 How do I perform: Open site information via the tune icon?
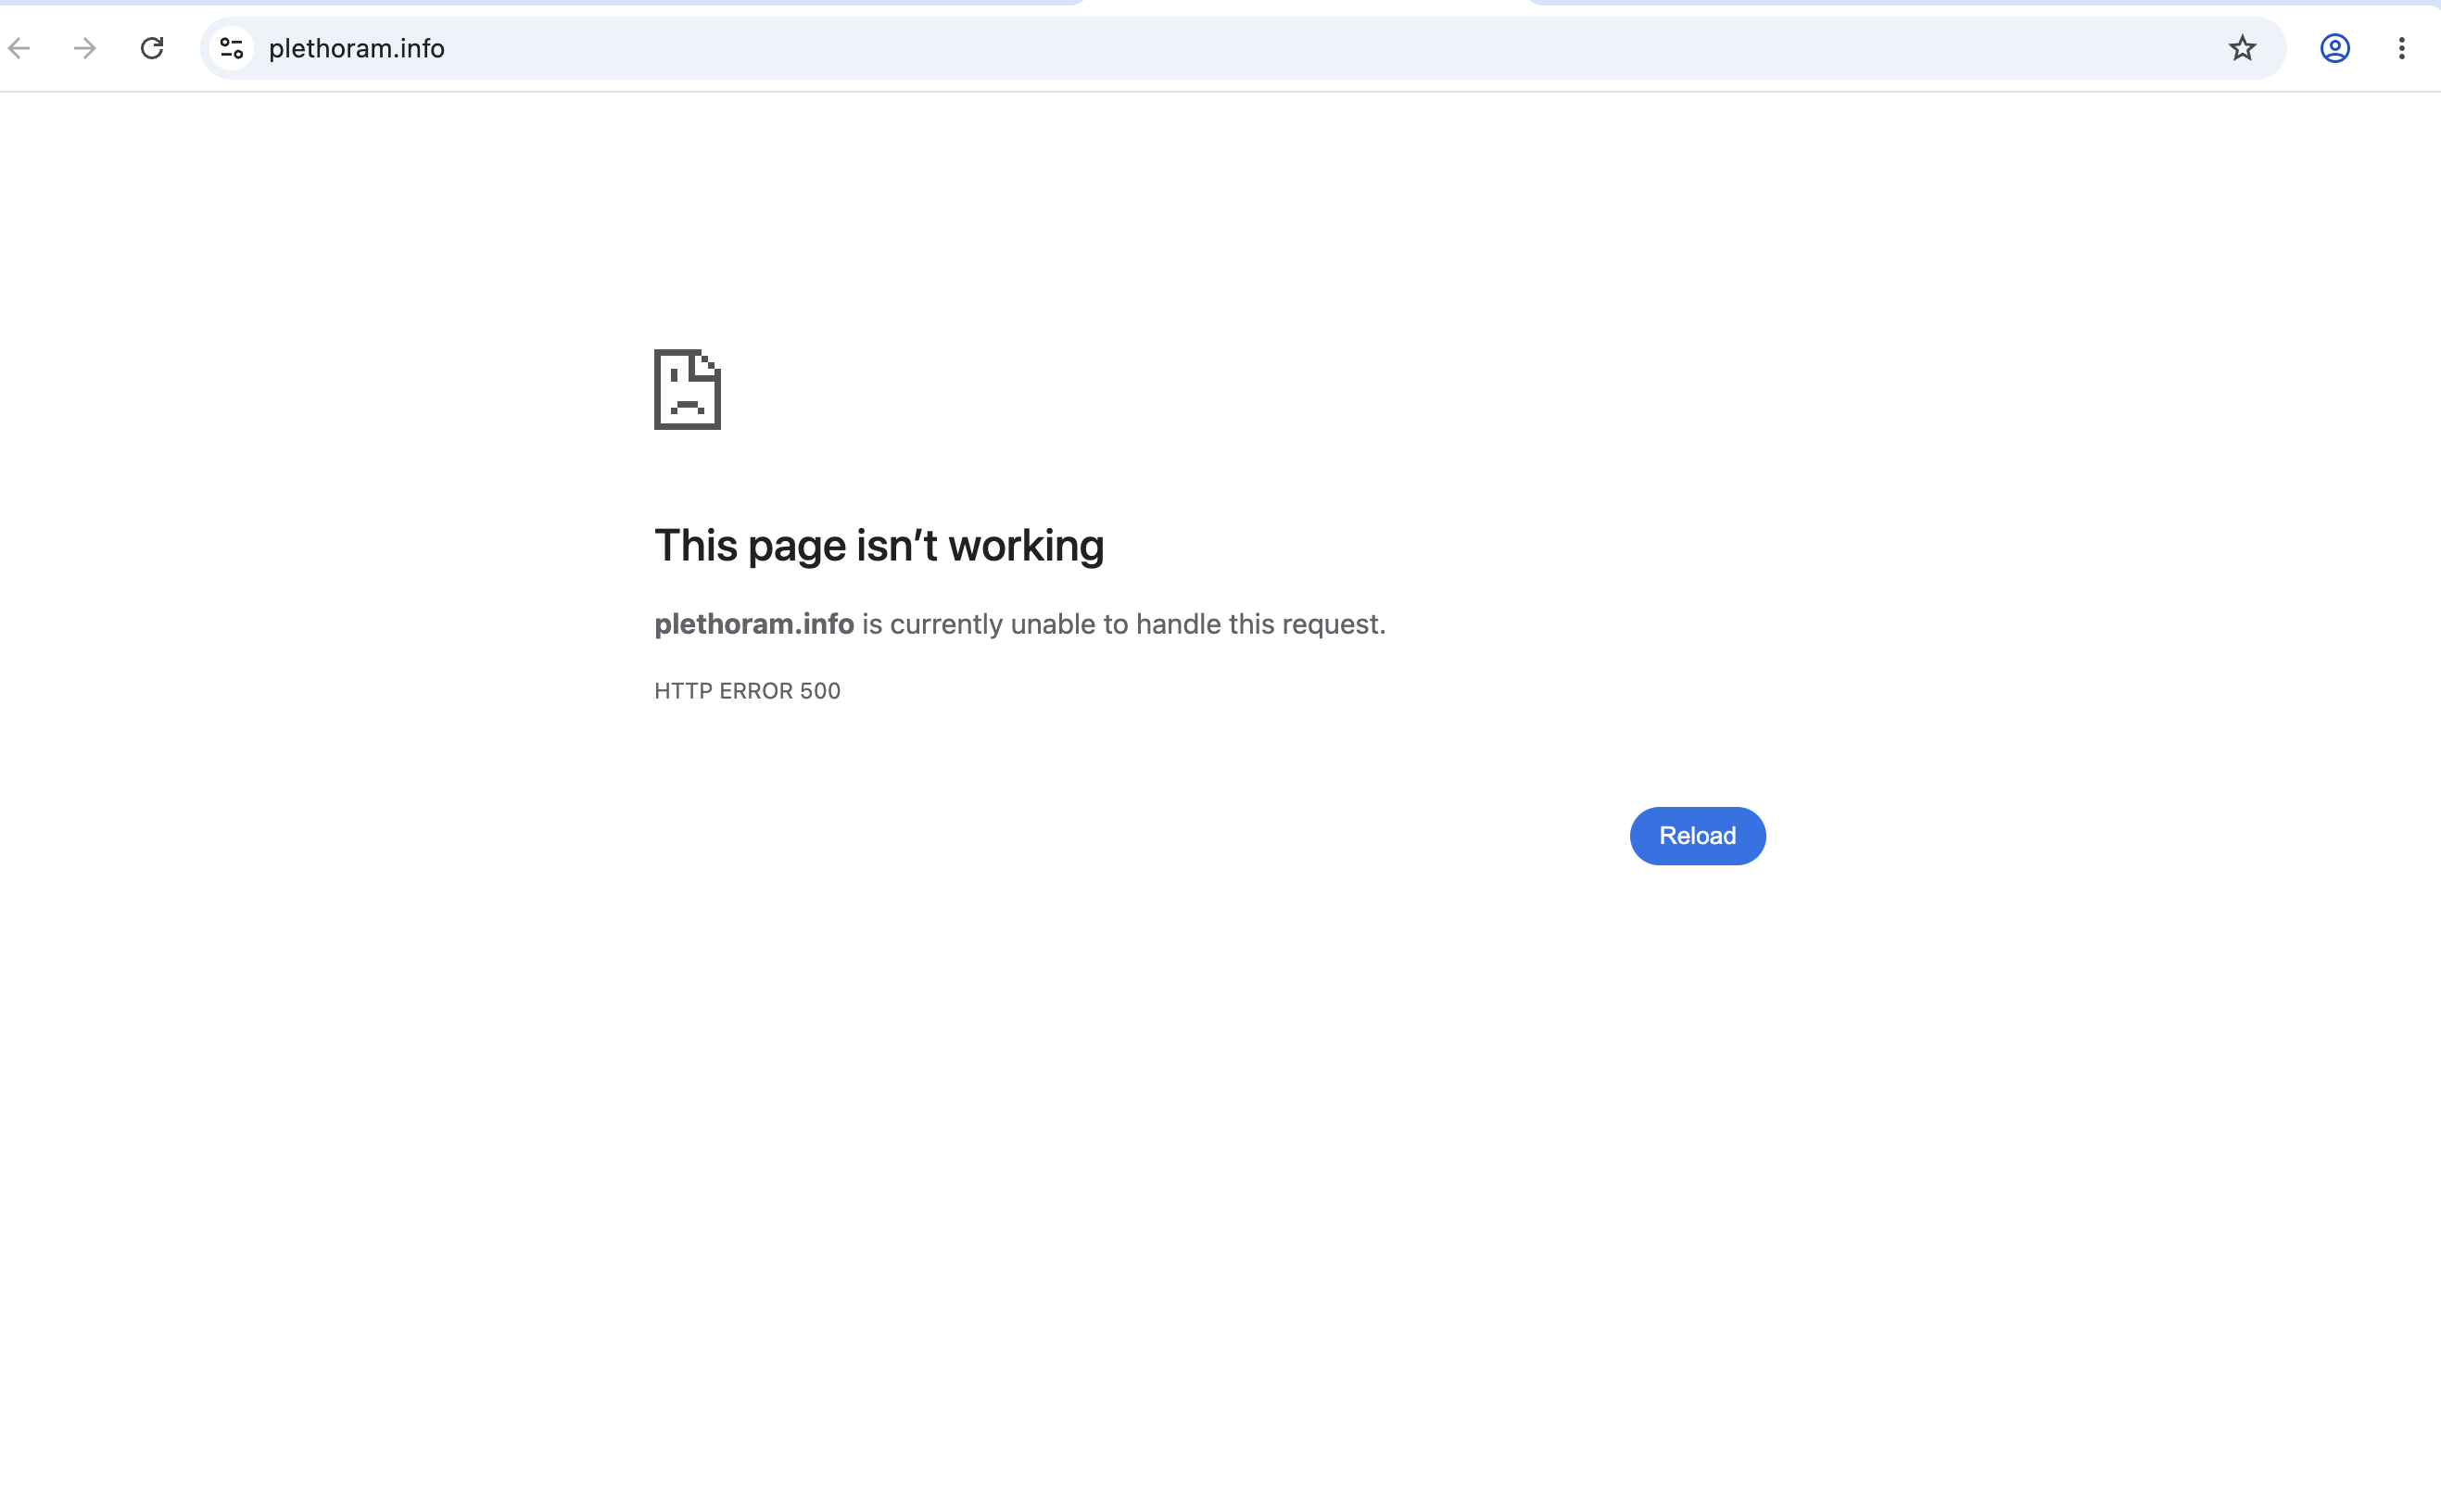coord(232,48)
